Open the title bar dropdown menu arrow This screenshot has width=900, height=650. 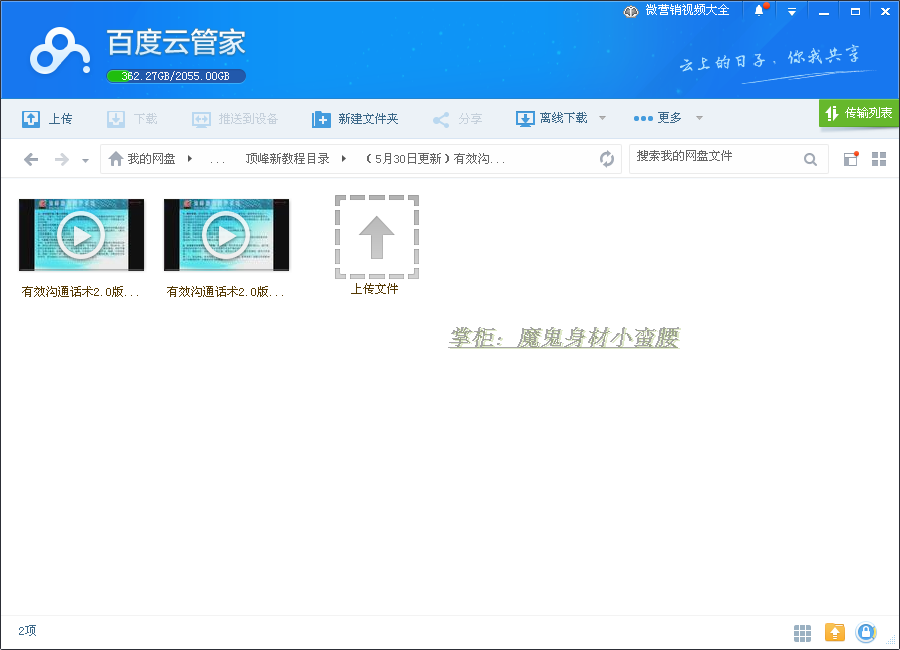click(x=792, y=11)
